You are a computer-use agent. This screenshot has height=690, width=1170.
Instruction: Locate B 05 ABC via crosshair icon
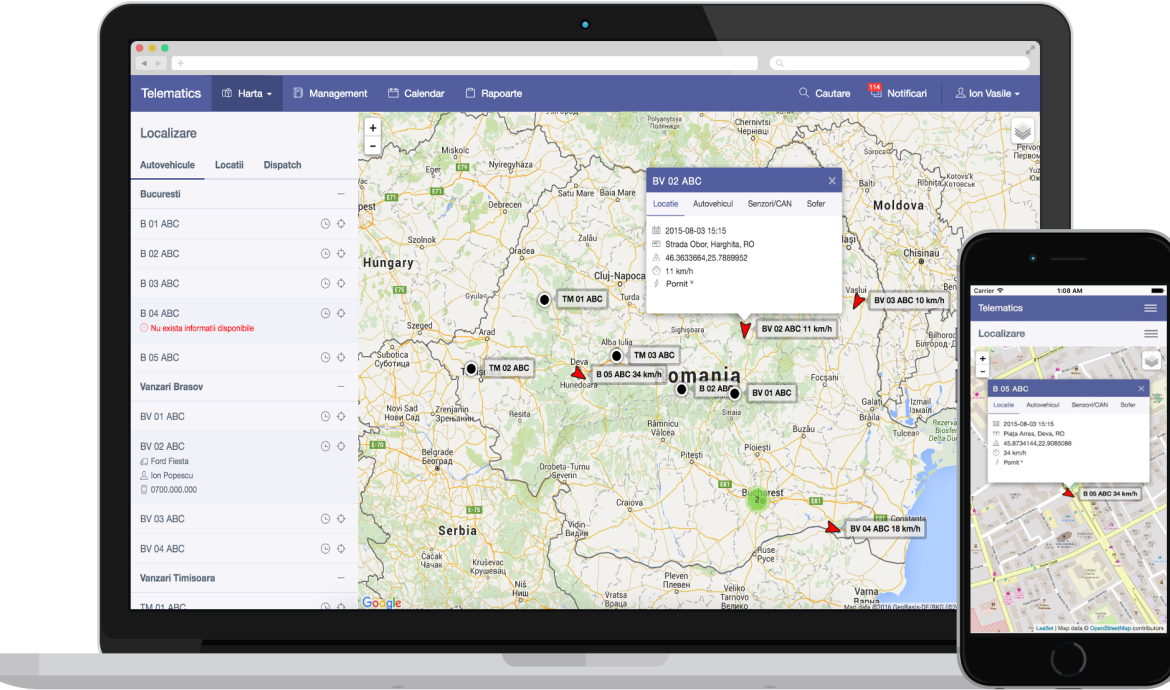pyautogui.click(x=341, y=357)
